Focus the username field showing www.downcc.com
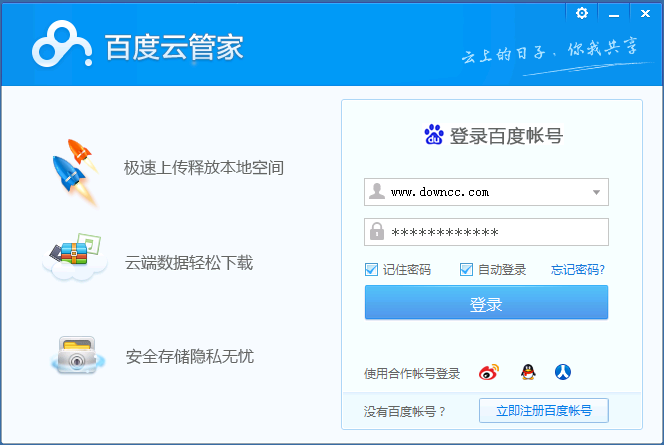Image resolution: width=664 pixels, height=445 pixels. click(480, 192)
